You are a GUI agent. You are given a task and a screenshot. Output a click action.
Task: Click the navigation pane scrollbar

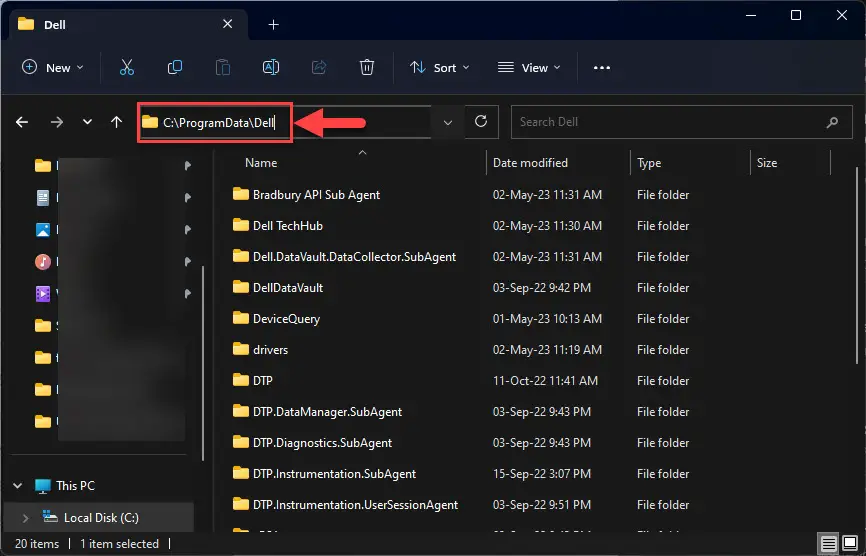pos(203,363)
